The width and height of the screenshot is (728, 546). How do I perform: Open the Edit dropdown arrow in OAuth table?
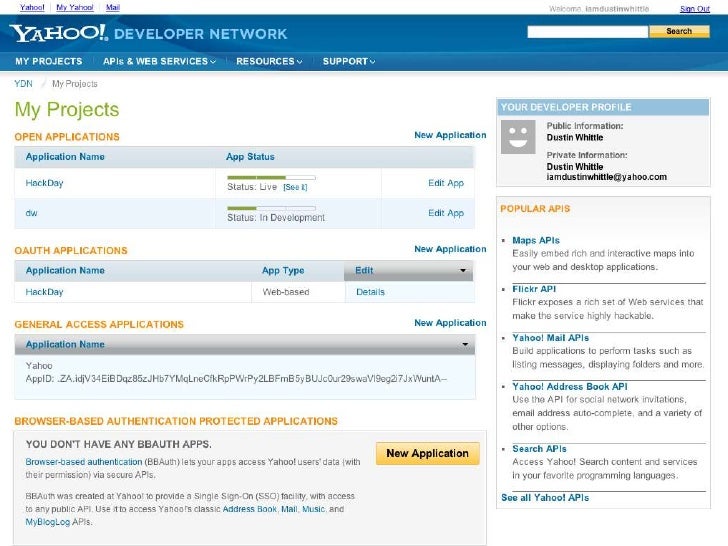[462, 270]
